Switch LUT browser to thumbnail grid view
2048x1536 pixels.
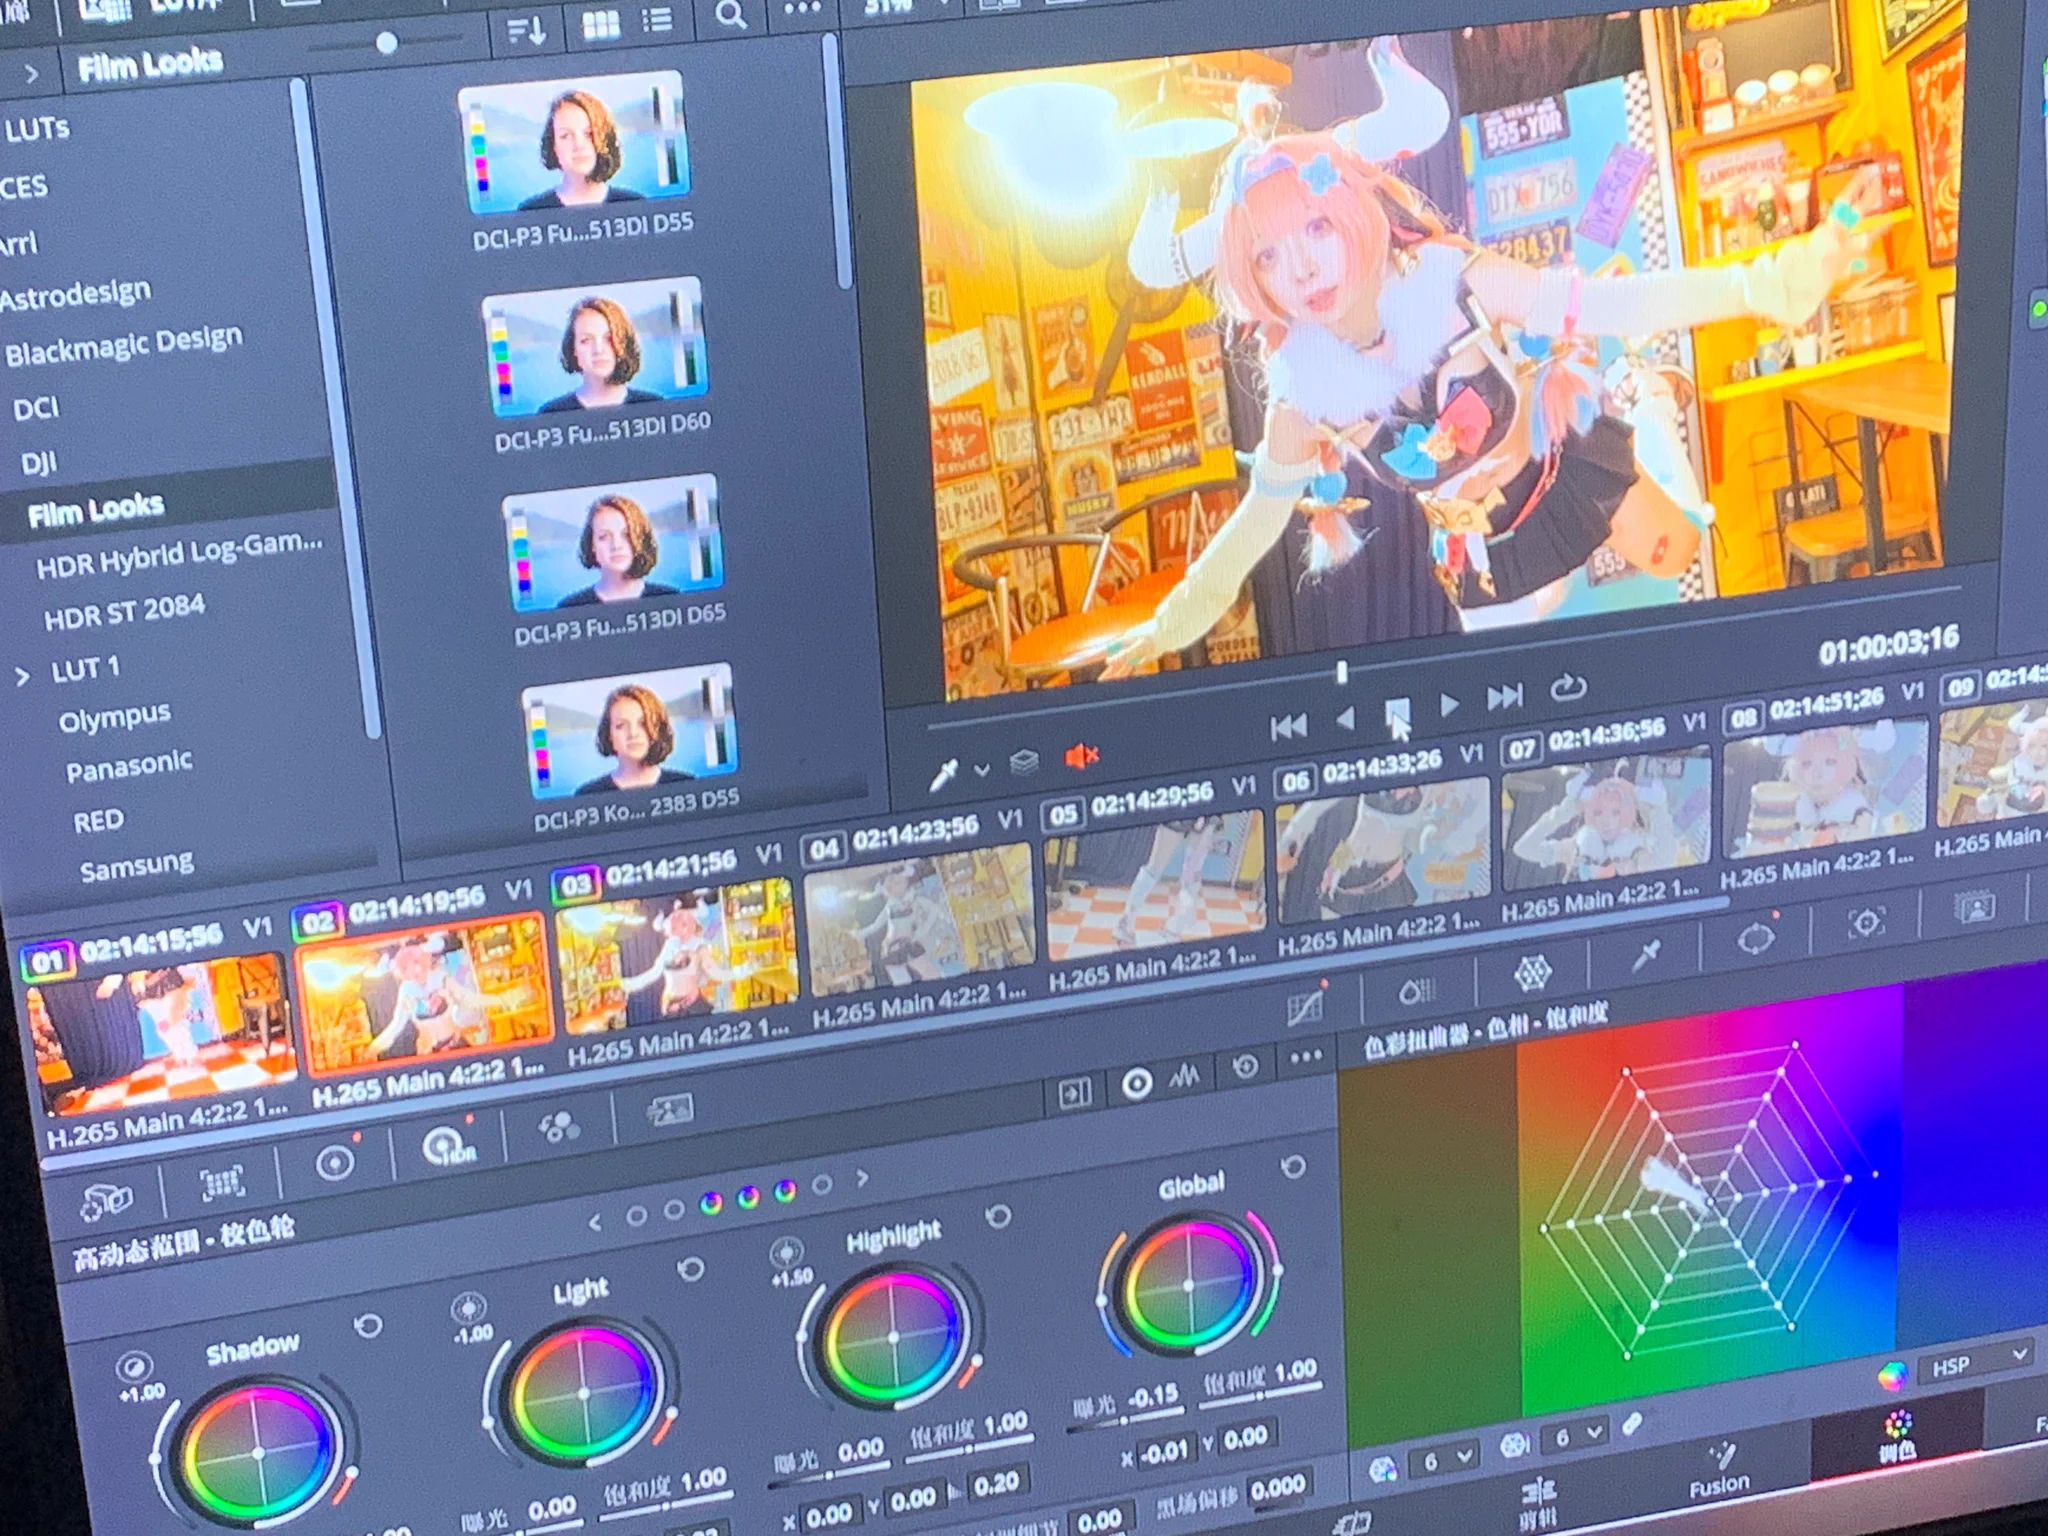pyautogui.click(x=600, y=24)
